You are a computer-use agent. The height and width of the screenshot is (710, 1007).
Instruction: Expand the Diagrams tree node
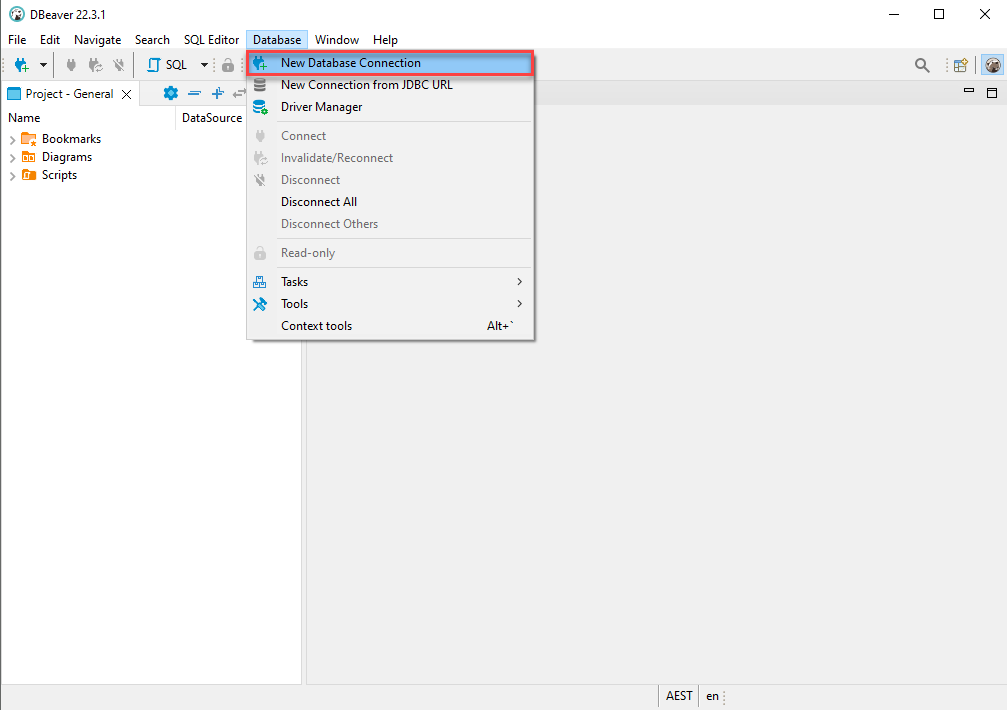(x=12, y=158)
